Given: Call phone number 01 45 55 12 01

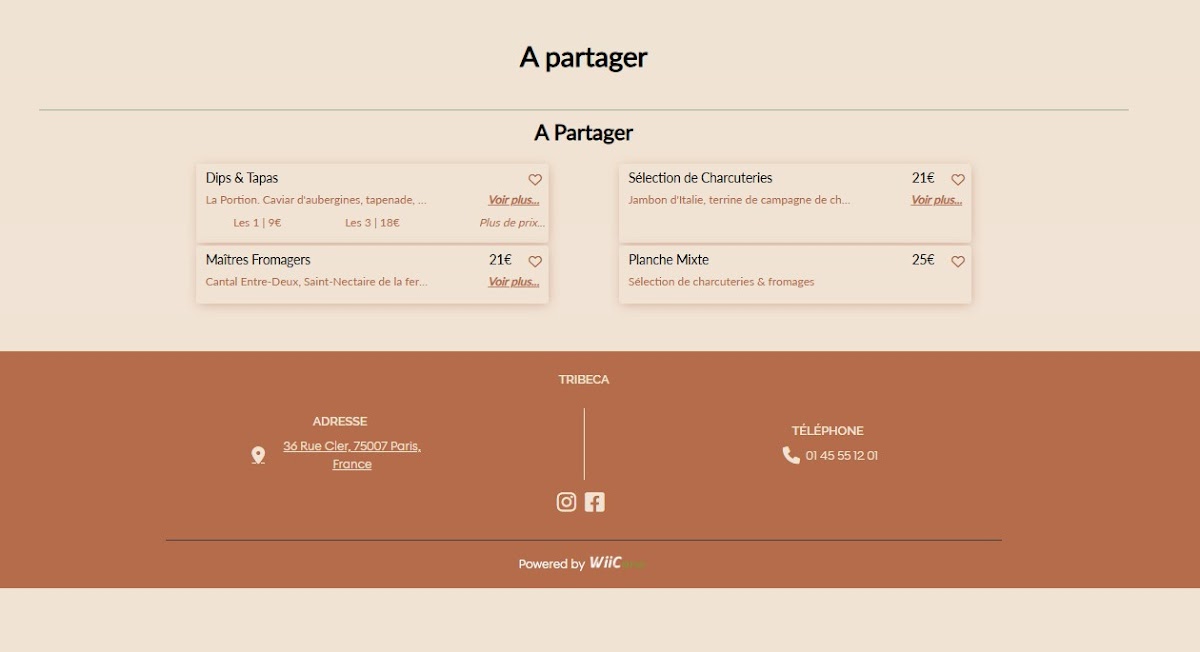Looking at the screenshot, I should (x=842, y=456).
